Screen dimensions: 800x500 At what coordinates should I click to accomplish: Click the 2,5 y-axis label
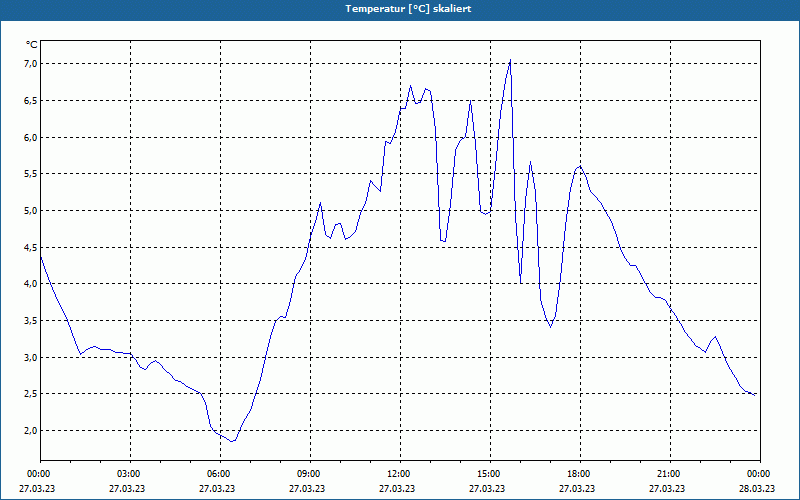pos(31,394)
